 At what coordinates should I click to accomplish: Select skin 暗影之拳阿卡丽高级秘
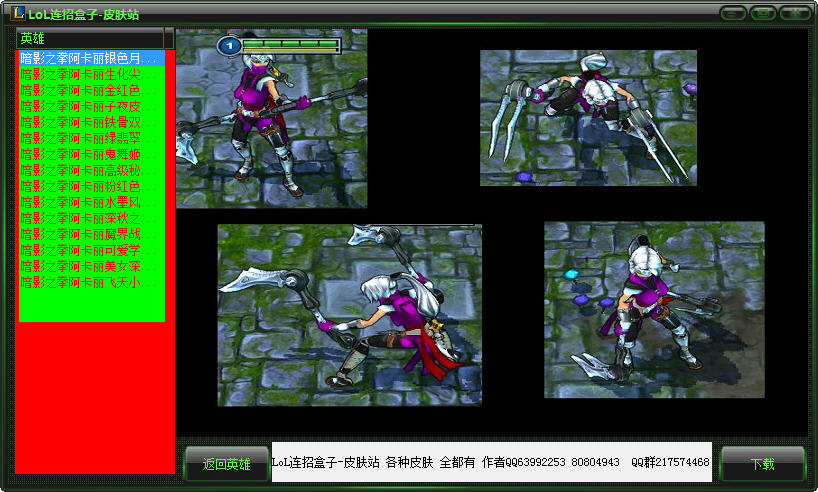(92, 170)
